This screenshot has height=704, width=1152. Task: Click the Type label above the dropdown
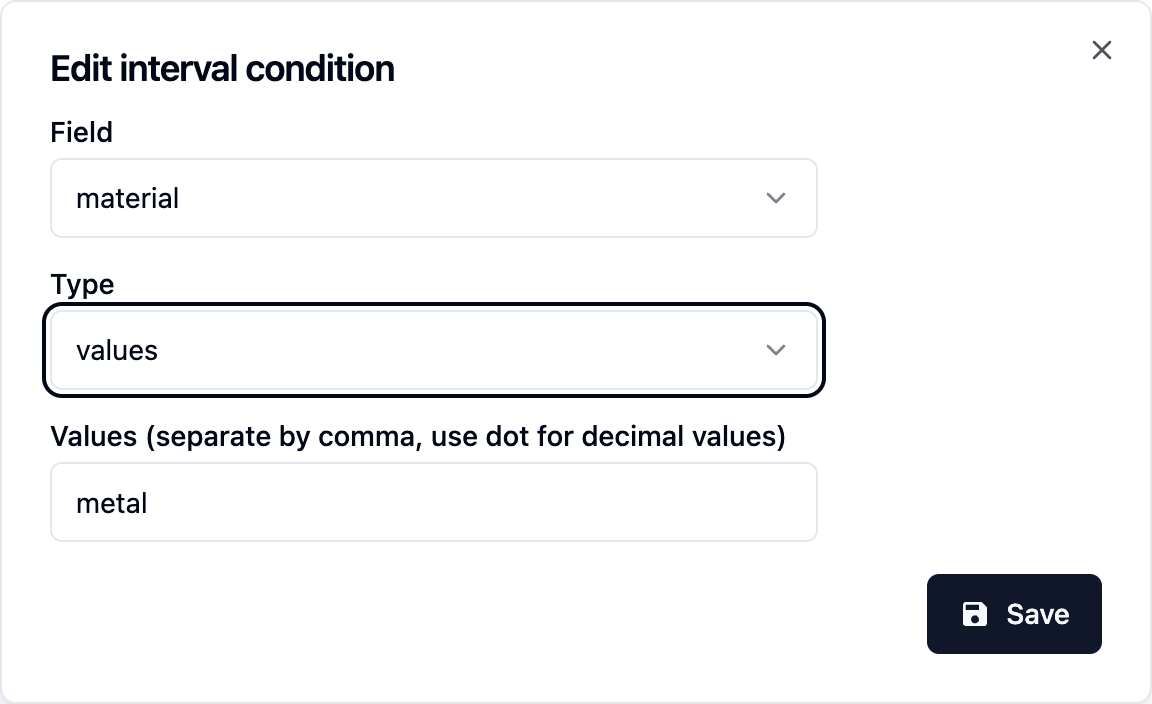pos(81,284)
